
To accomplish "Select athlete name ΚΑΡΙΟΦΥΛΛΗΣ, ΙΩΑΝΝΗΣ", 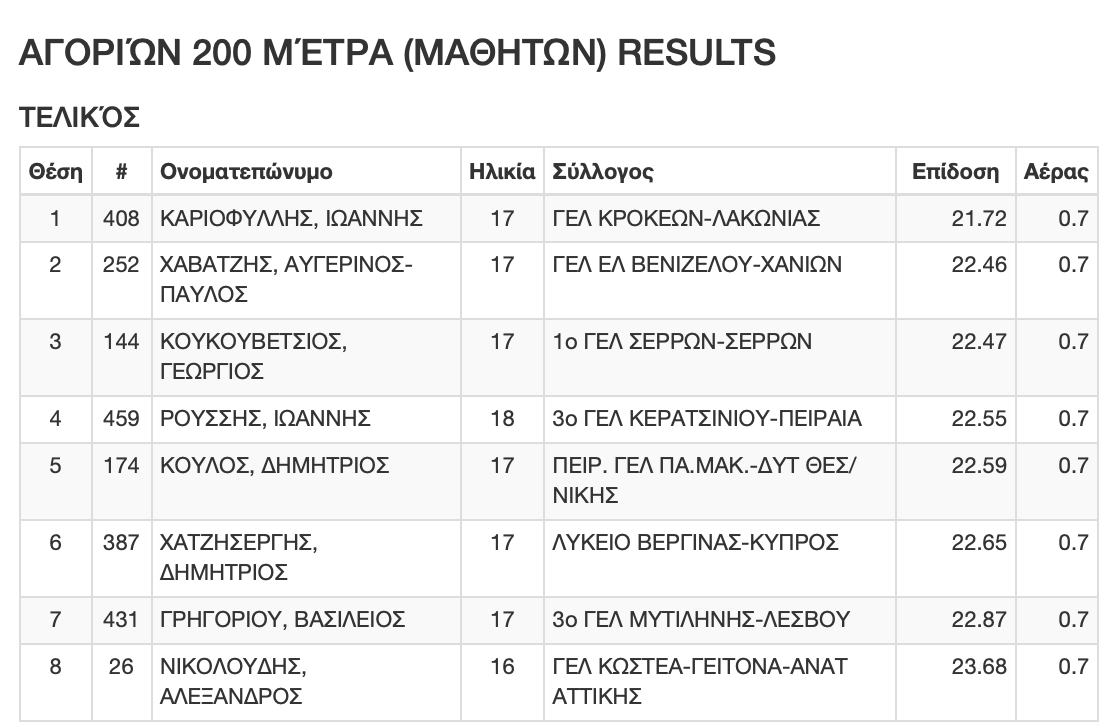I will [x=291, y=219].
